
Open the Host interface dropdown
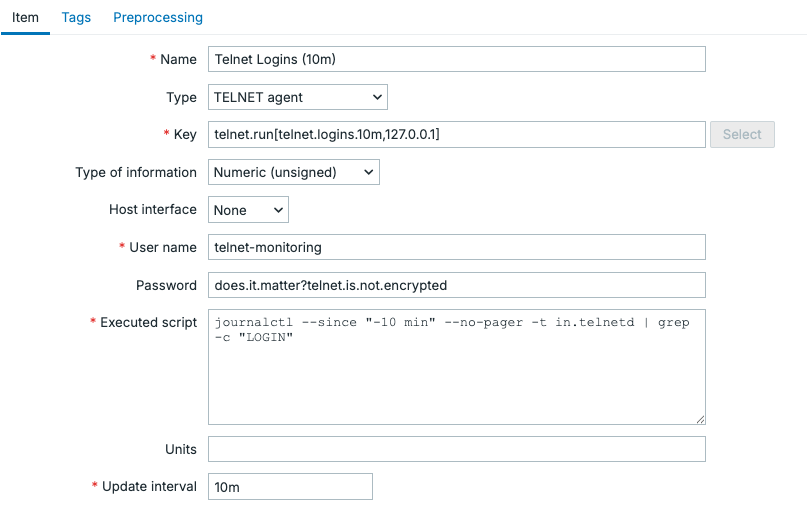point(248,210)
